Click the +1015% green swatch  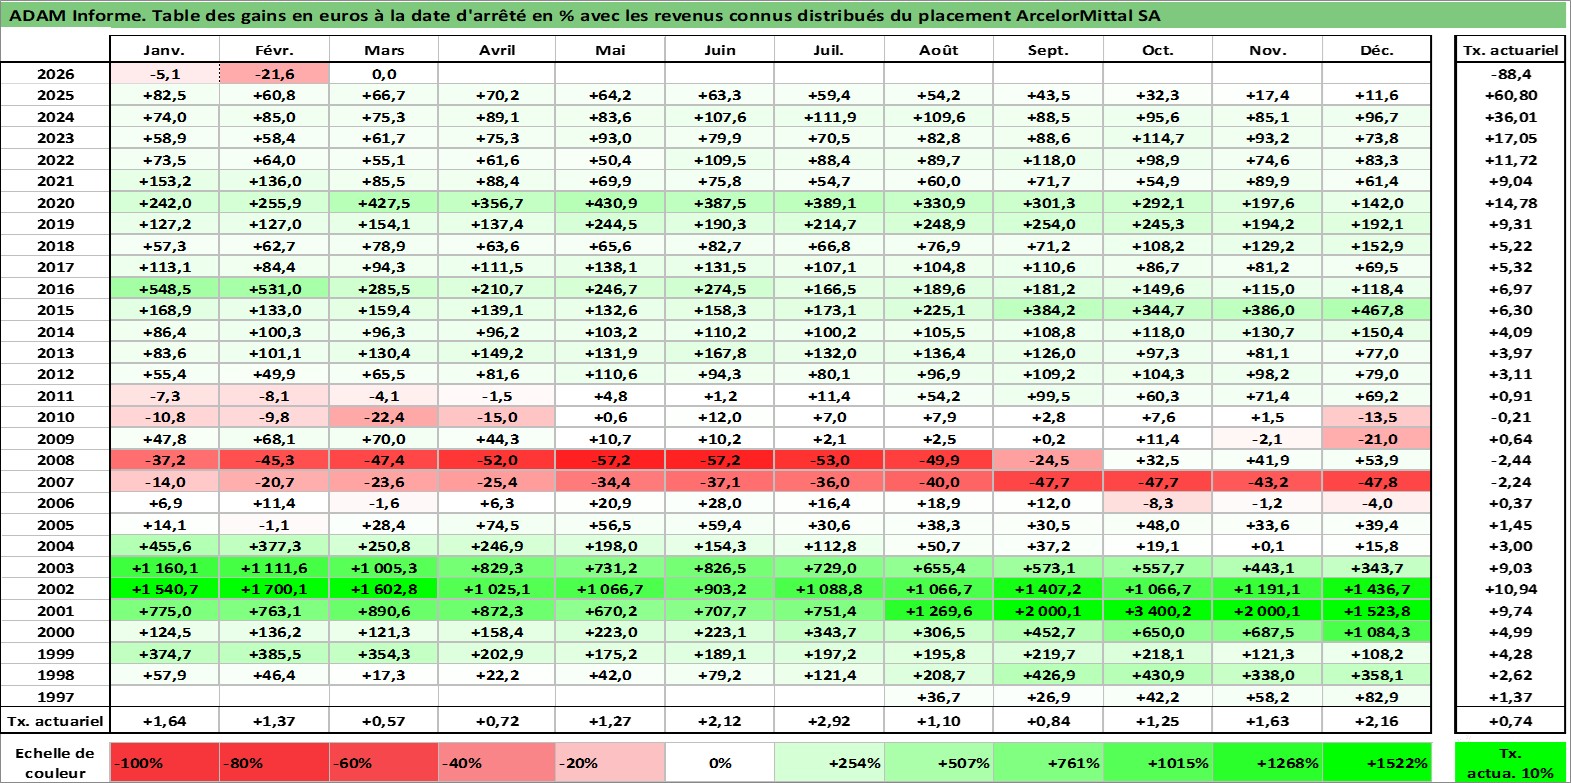coord(1158,762)
